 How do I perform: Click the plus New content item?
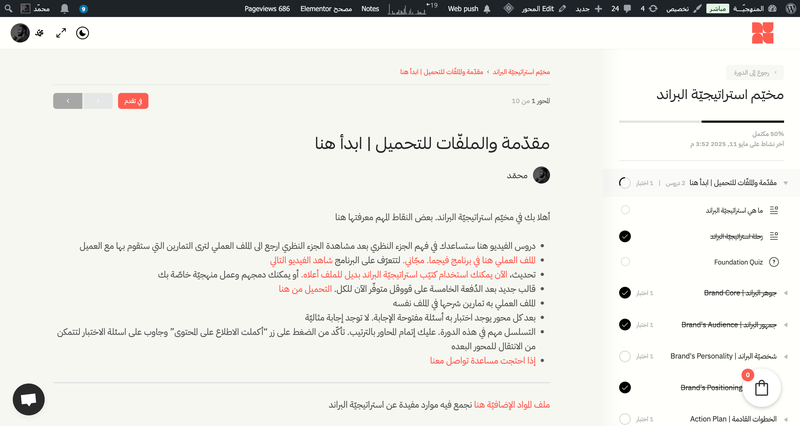click(x=589, y=9)
